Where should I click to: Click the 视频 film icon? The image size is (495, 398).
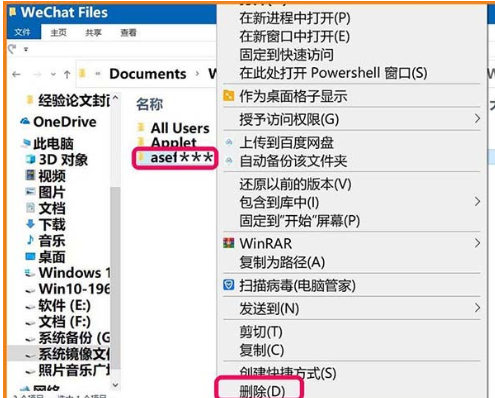coord(30,175)
